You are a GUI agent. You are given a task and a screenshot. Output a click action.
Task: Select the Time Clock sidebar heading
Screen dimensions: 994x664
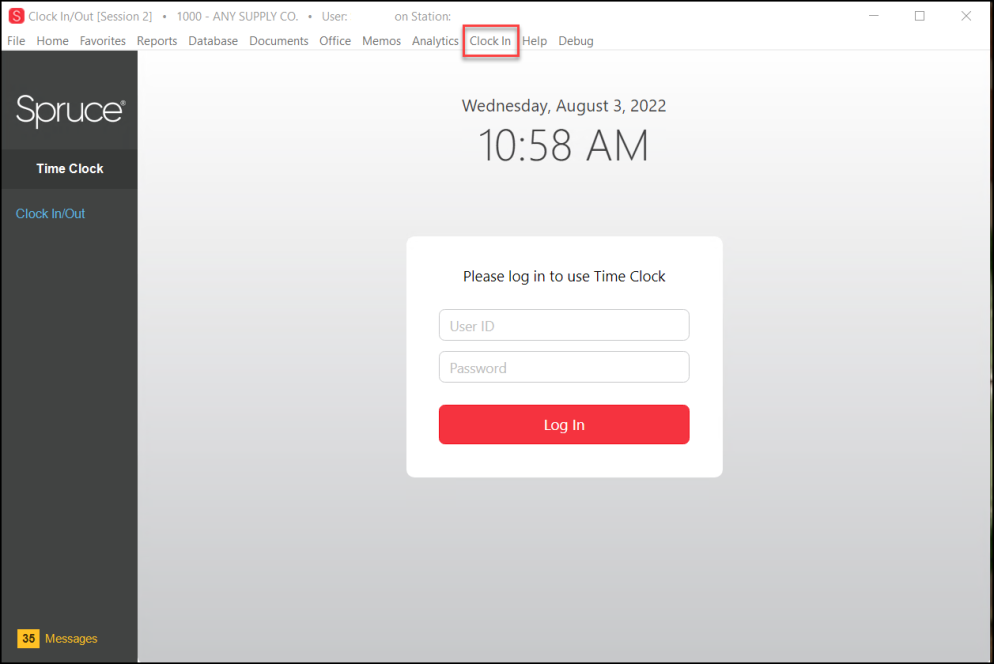(70, 169)
